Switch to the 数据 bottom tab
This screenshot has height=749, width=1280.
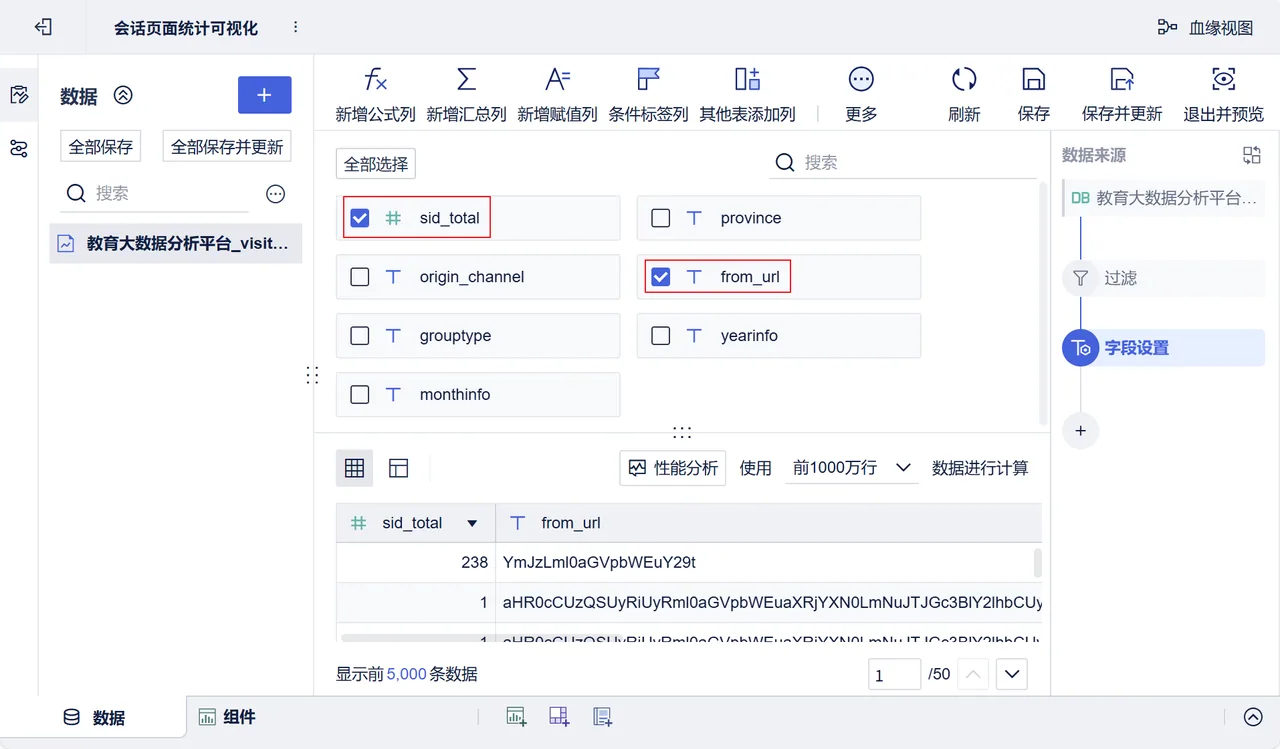[x=94, y=718]
